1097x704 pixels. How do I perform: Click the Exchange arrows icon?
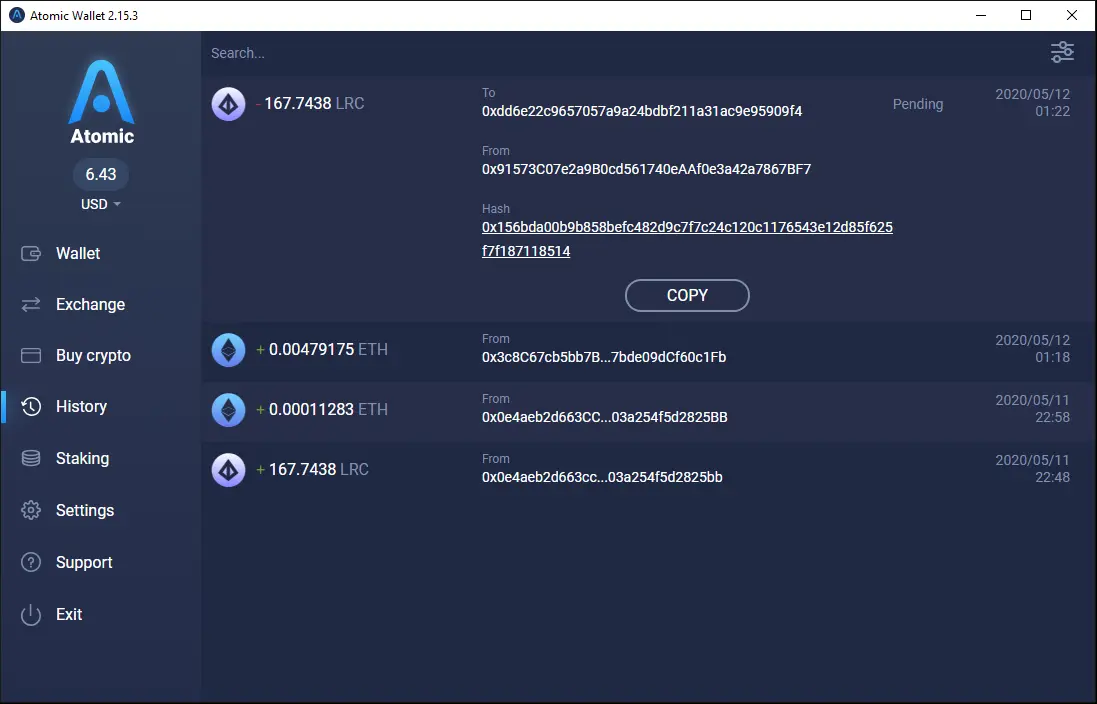click(x=31, y=304)
